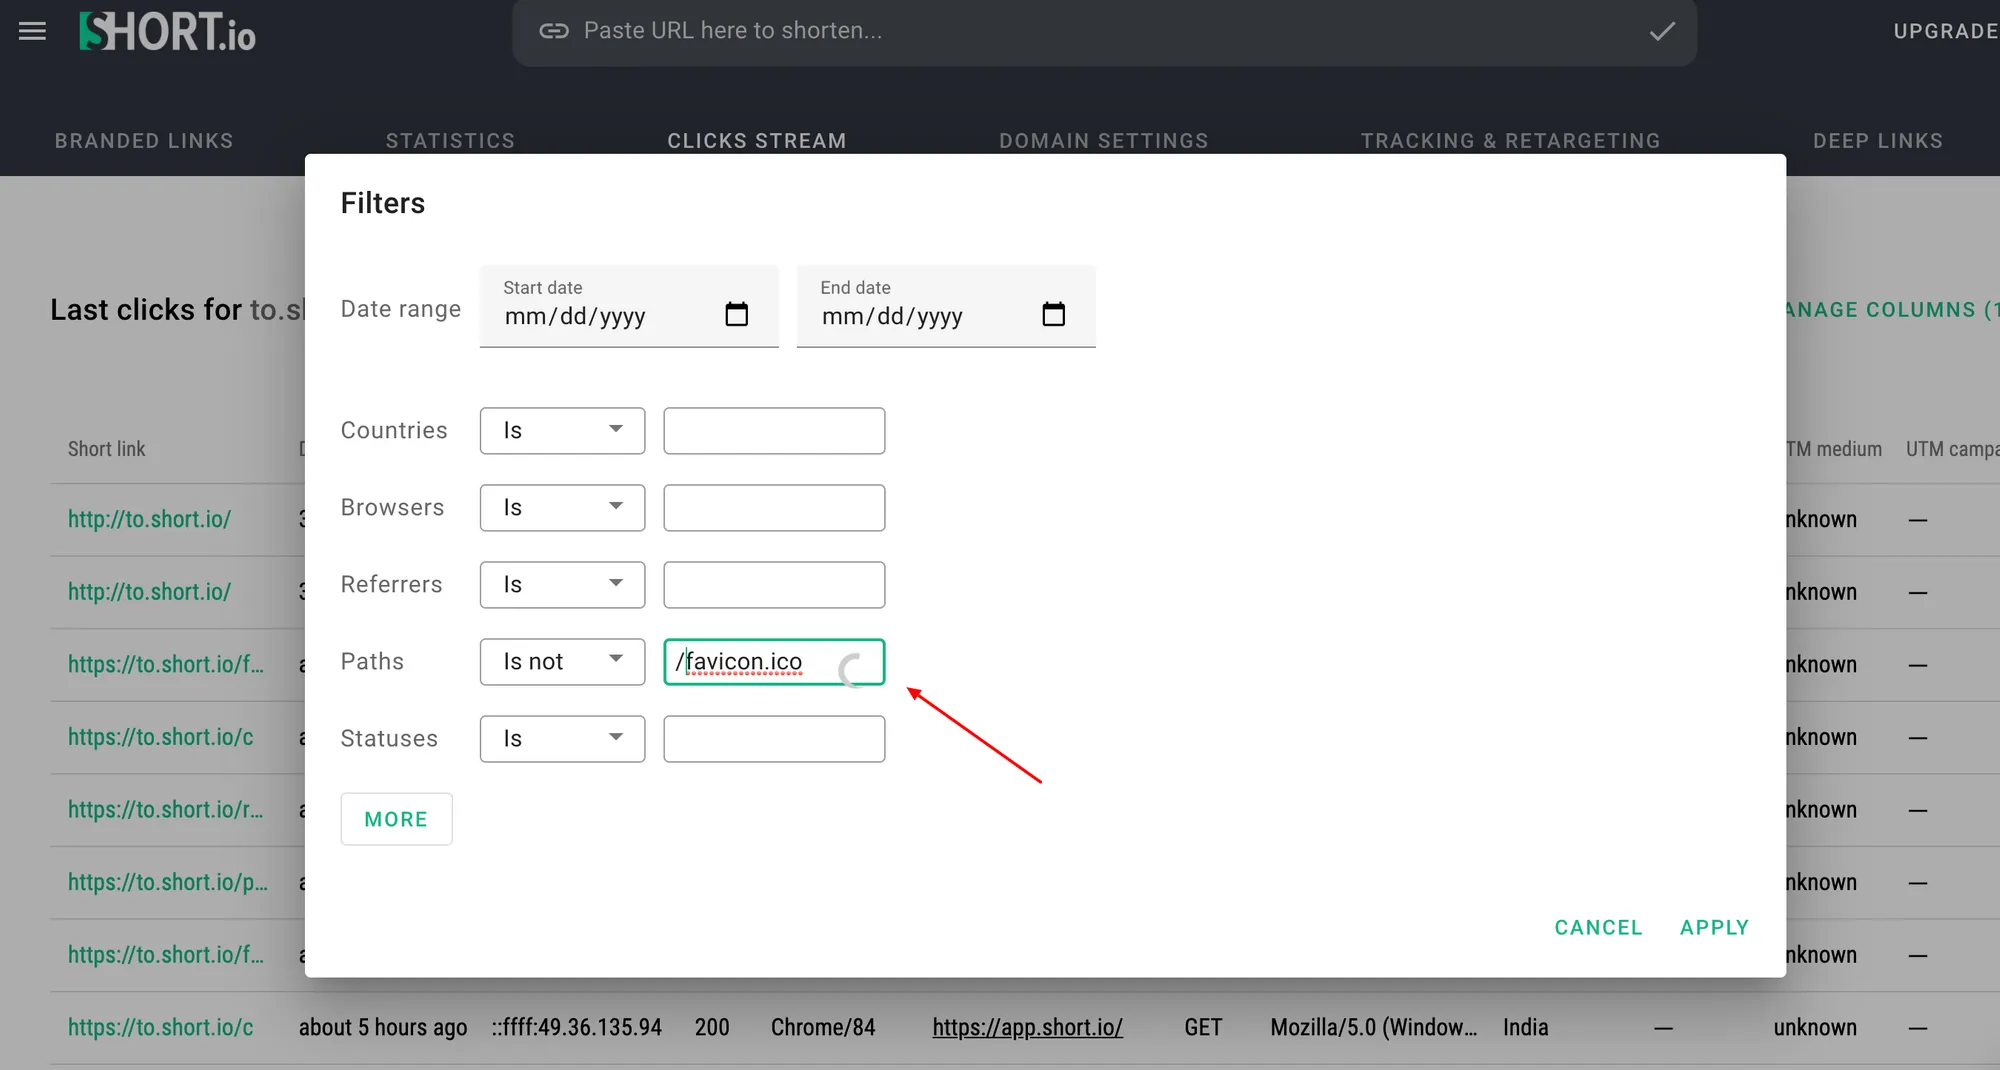This screenshot has height=1070, width=2000.
Task: Focus the Paste URL here to shorten field
Action: click(x=1104, y=31)
